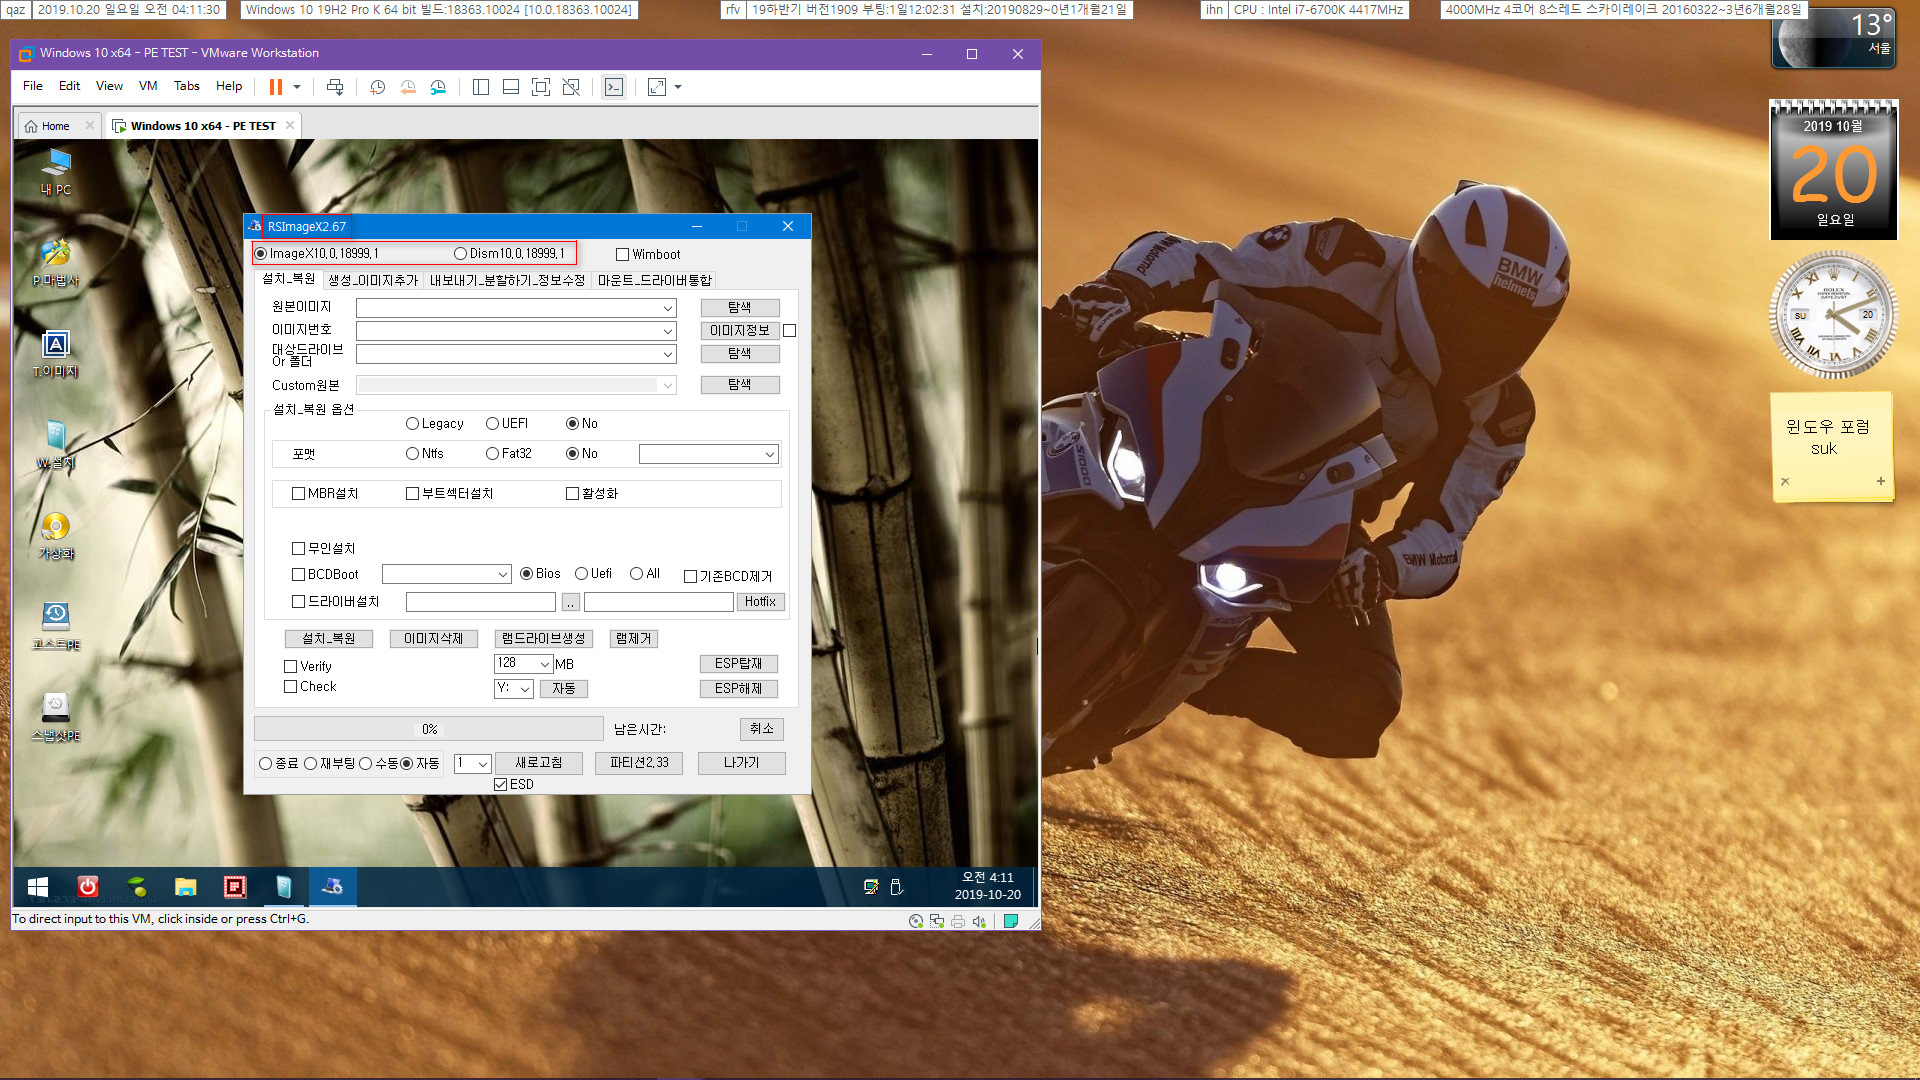This screenshot has width=1920, height=1080.
Task: Select the ImageX10.0.18999.1 radio button
Action: (261, 254)
